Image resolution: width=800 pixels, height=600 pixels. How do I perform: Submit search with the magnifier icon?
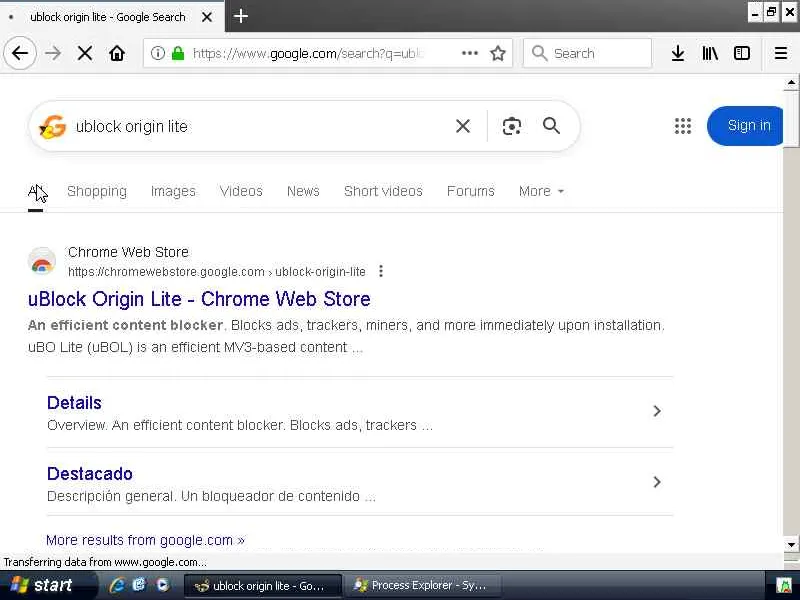[x=552, y=126]
